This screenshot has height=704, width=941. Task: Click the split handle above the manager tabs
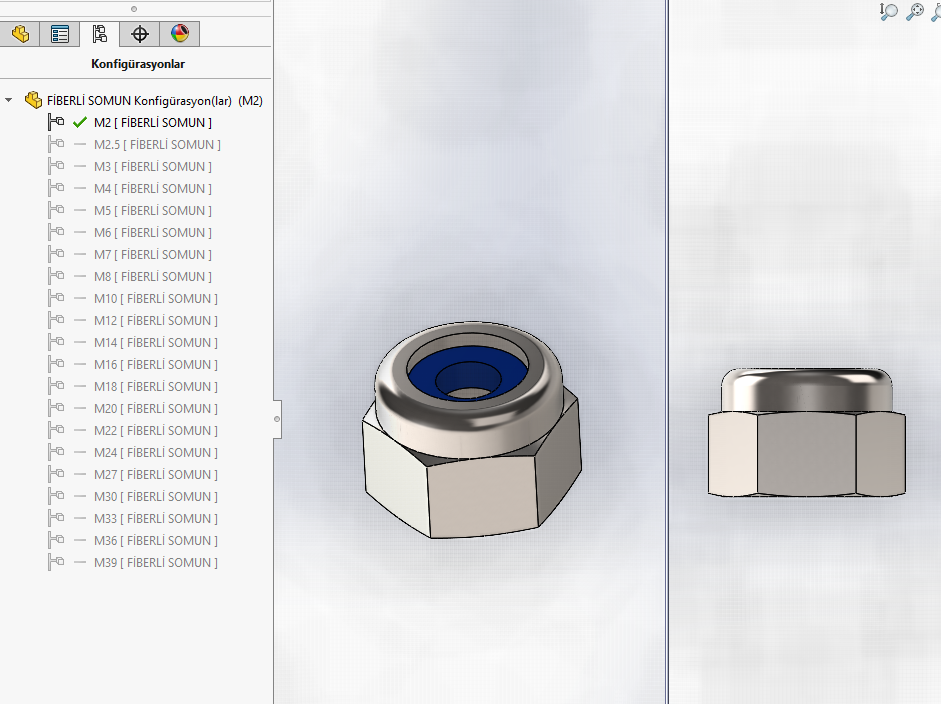(134, 9)
